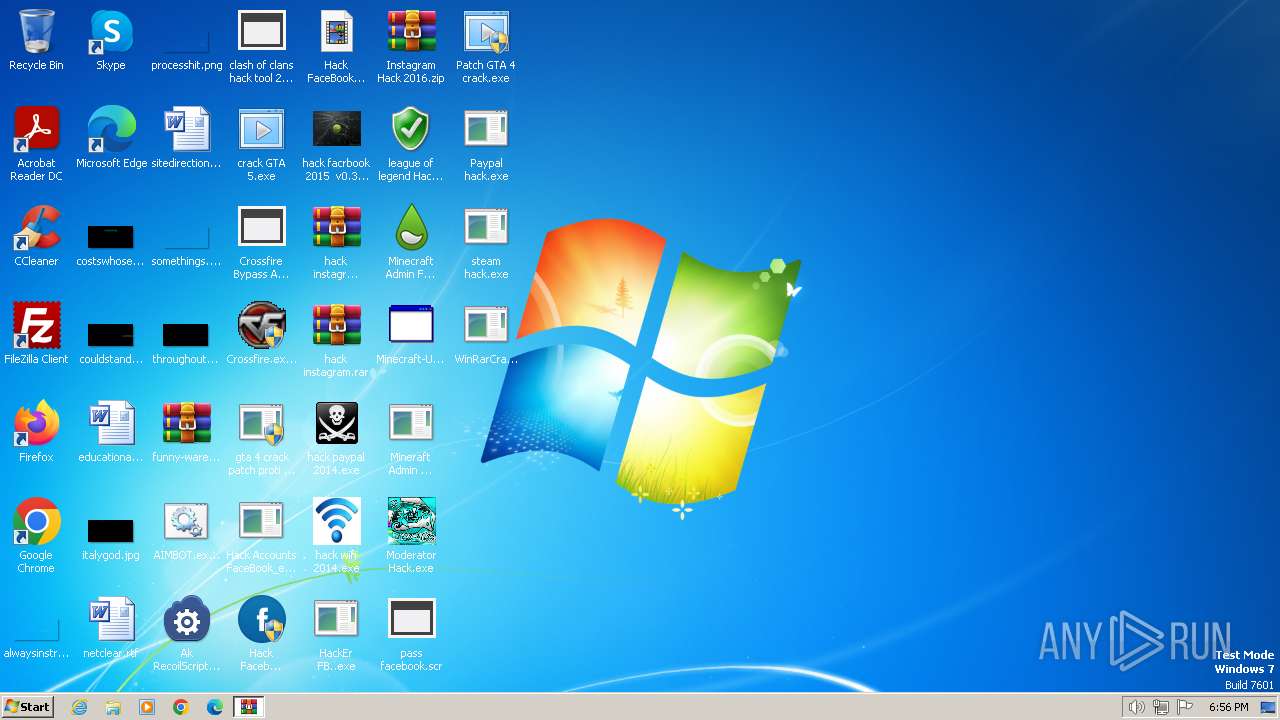The width and height of the screenshot is (1280, 720).
Task: Open the network tray icon
Action: point(1161,707)
